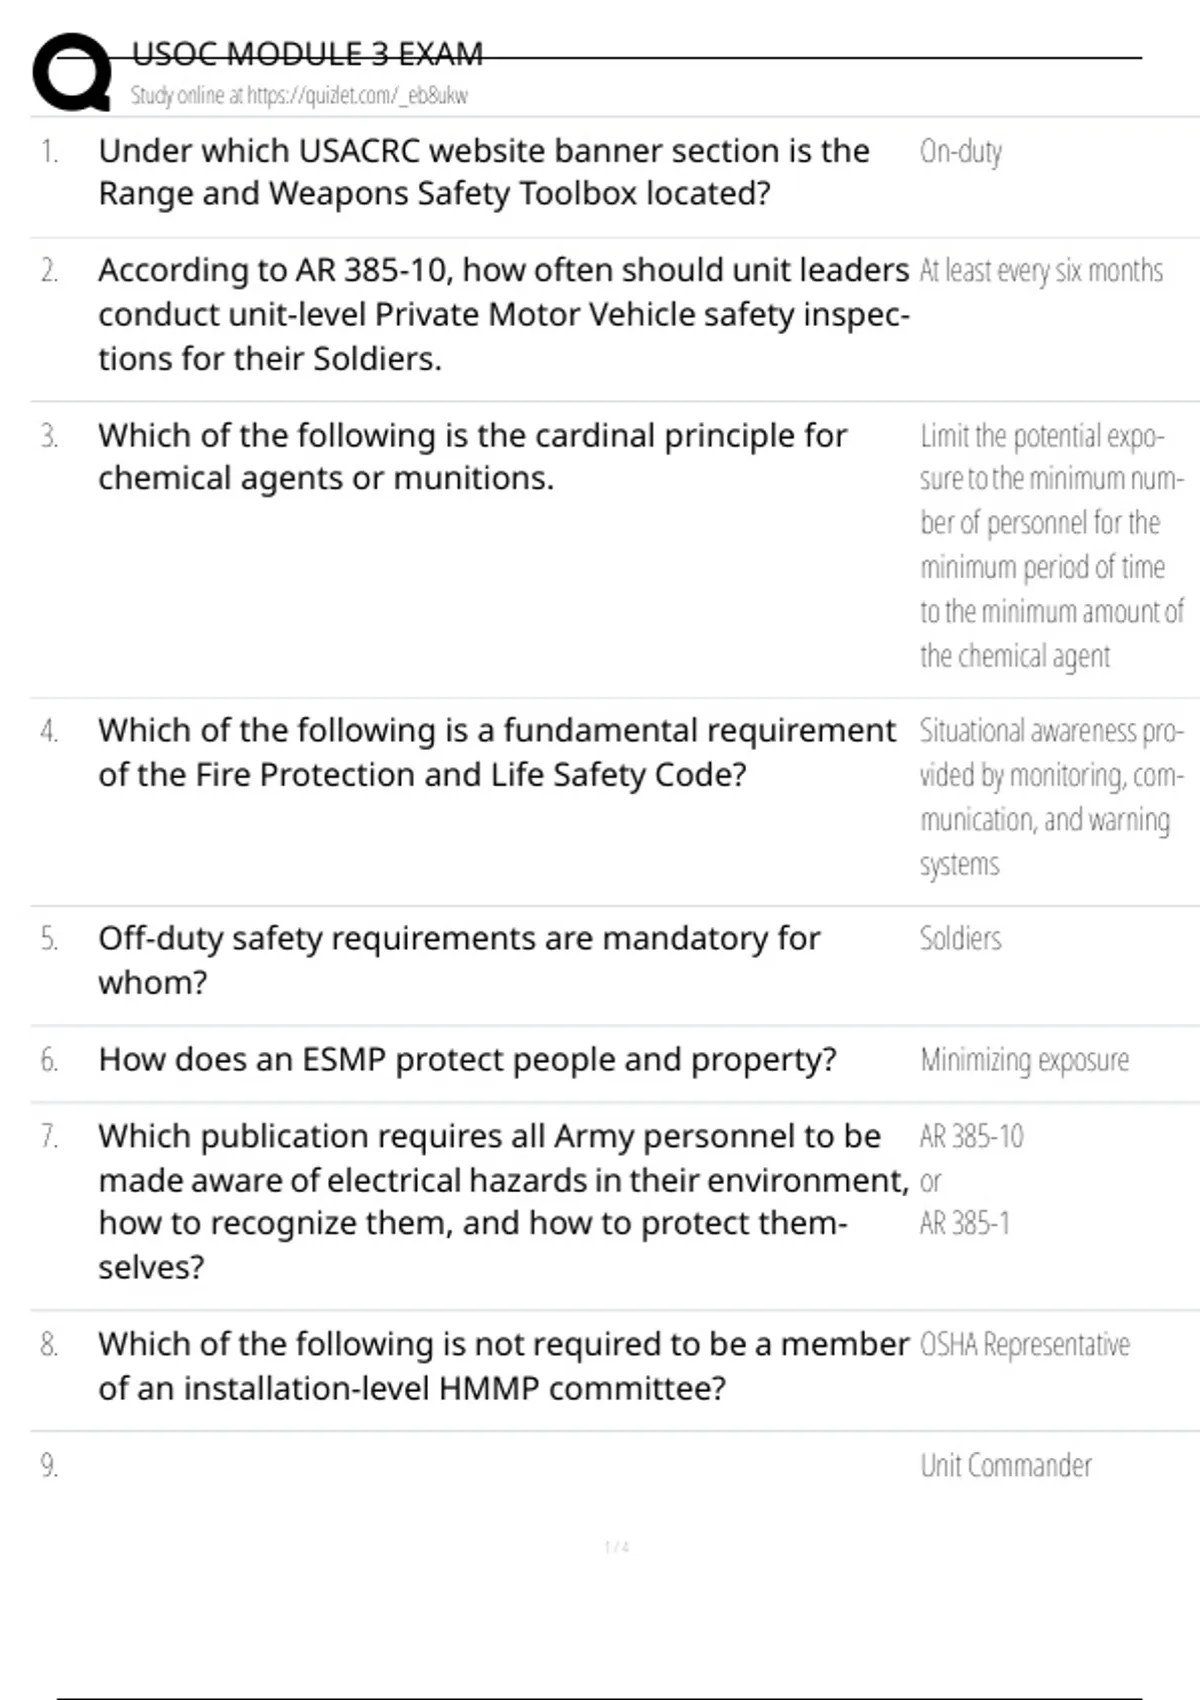Click the "Unit Commander" answer
The width and height of the screenshot is (1200, 1700).
coord(1005,1466)
